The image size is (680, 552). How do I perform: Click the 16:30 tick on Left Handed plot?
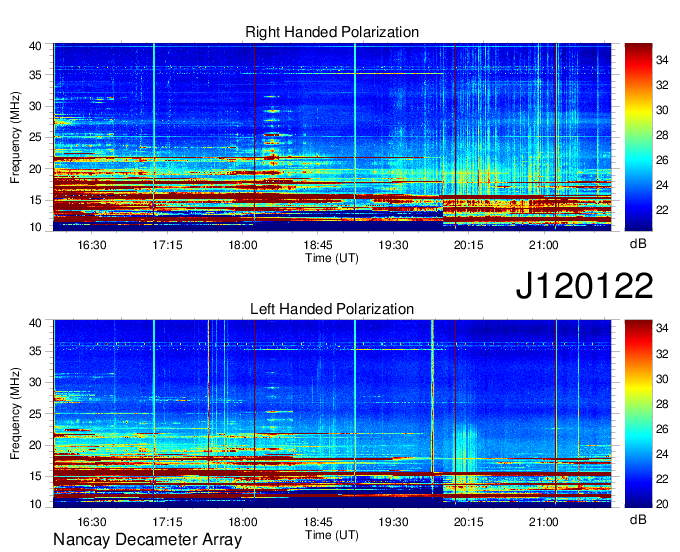tap(92, 522)
